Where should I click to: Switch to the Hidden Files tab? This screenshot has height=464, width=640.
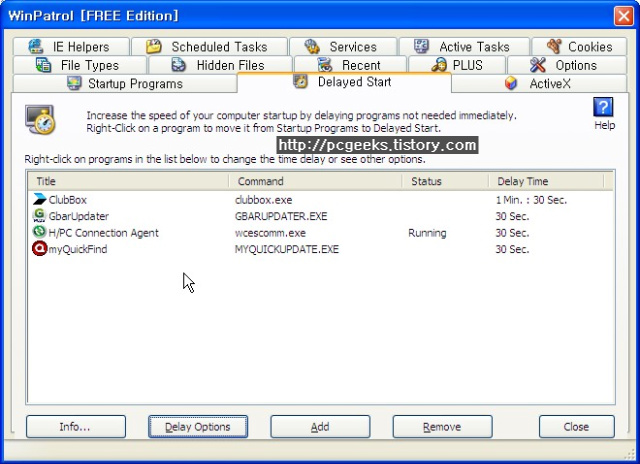pos(220,65)
